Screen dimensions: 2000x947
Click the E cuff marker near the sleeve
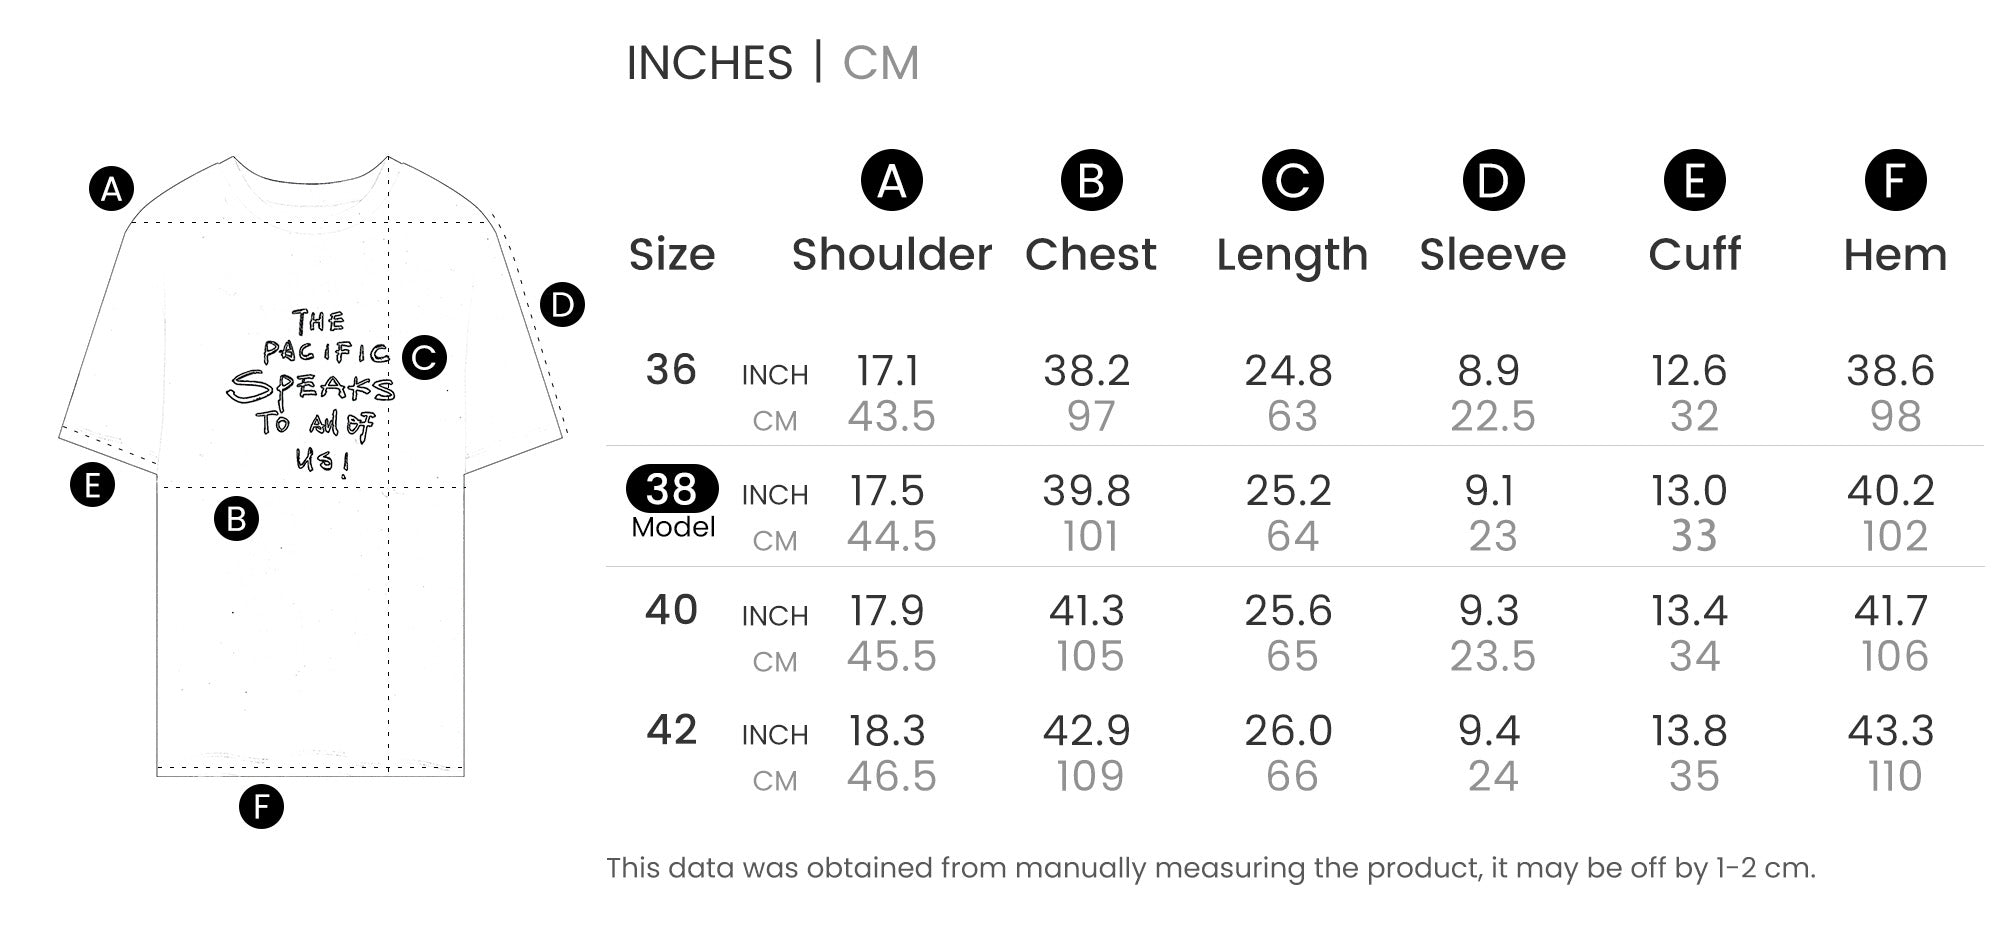(x=92, y=485)
